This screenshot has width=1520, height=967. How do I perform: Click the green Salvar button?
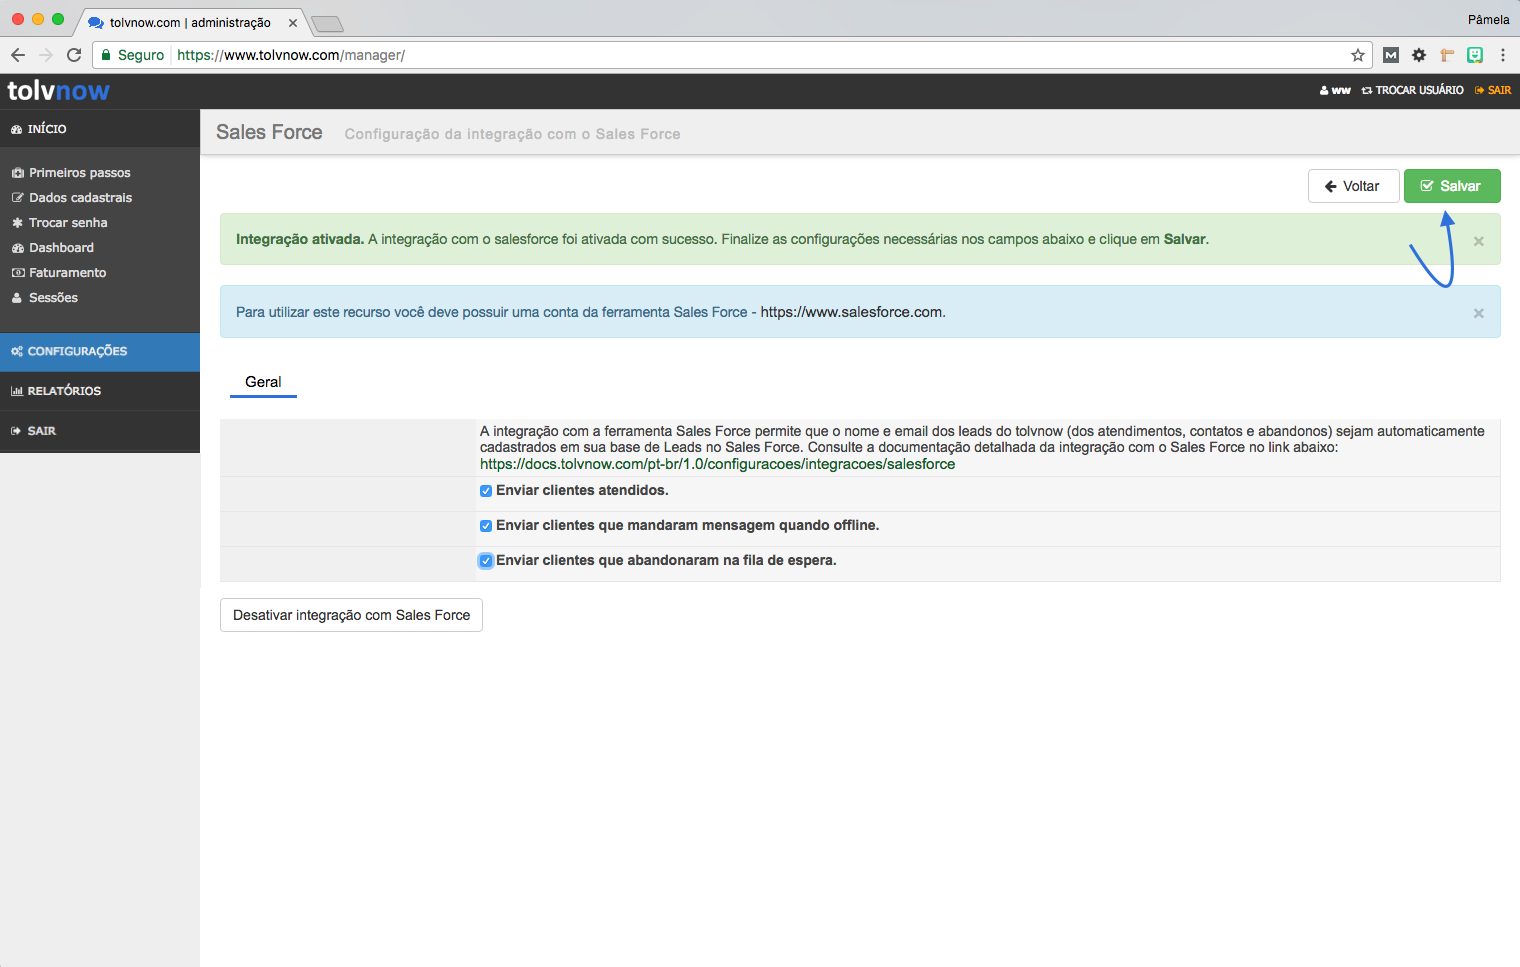[x=1452, y=186]
